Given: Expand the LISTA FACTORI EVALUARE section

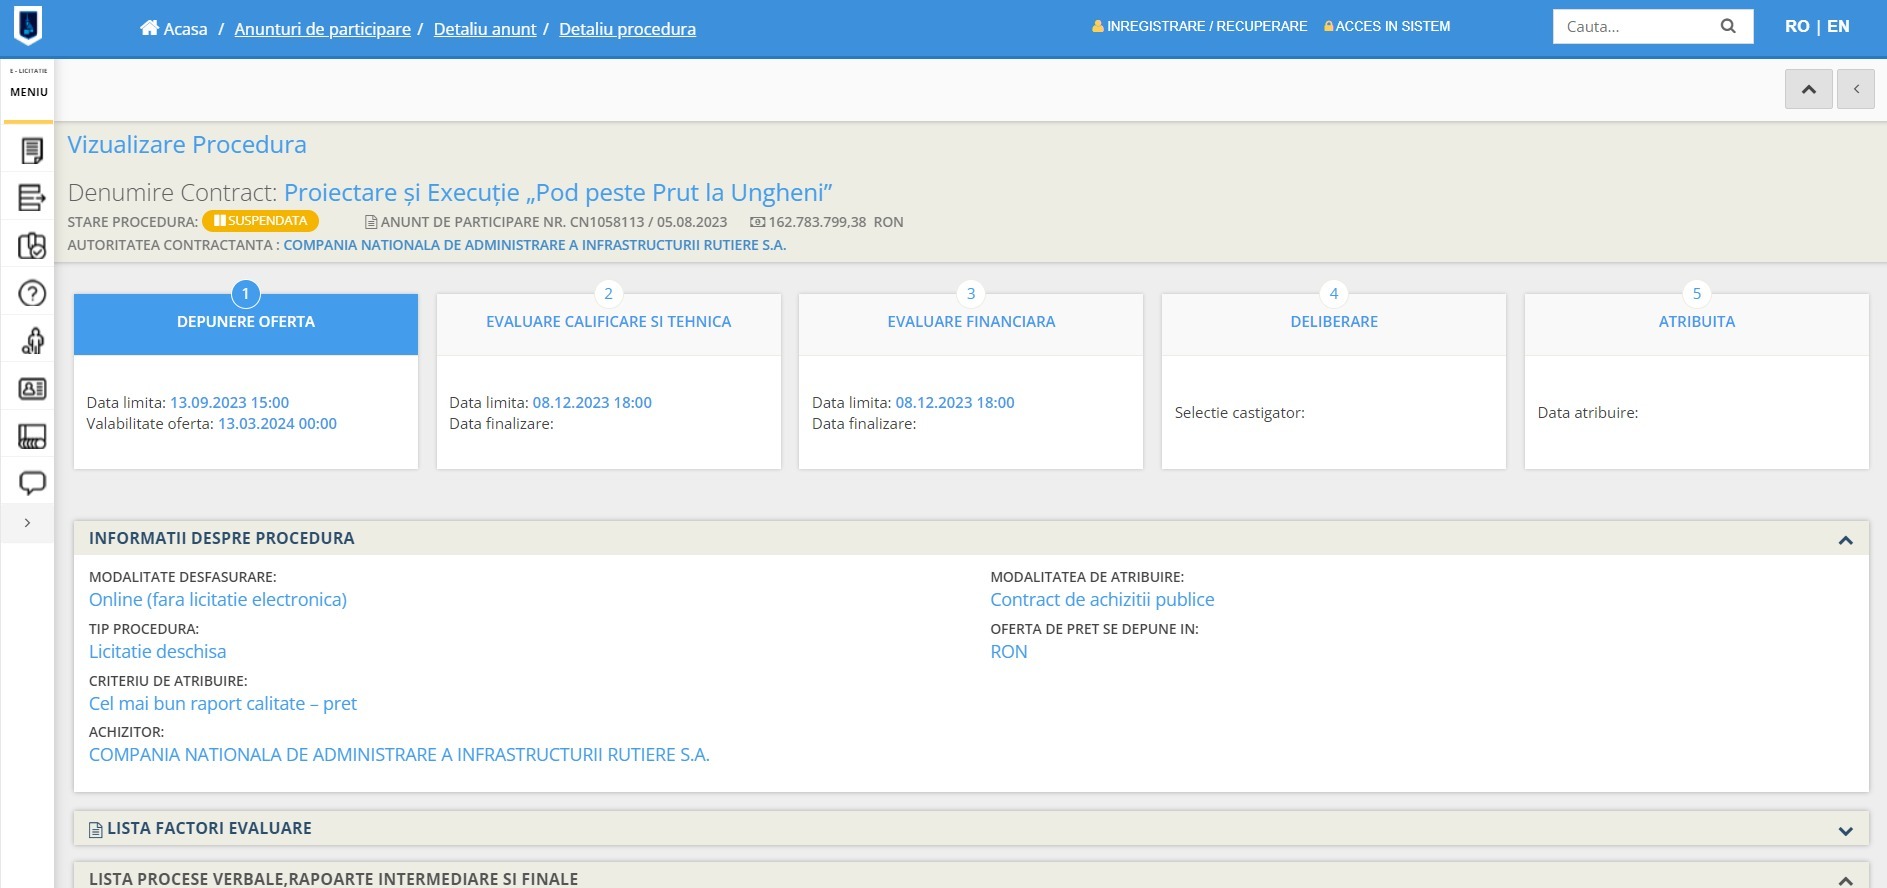Looking at the screenshot, I should [x=1845, y=831].
